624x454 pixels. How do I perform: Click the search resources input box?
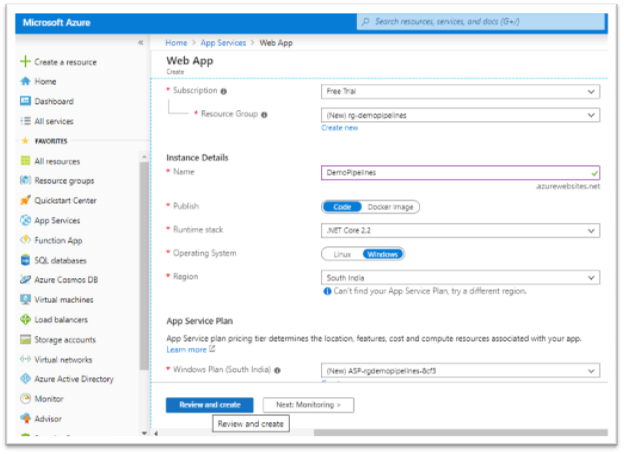481,21
